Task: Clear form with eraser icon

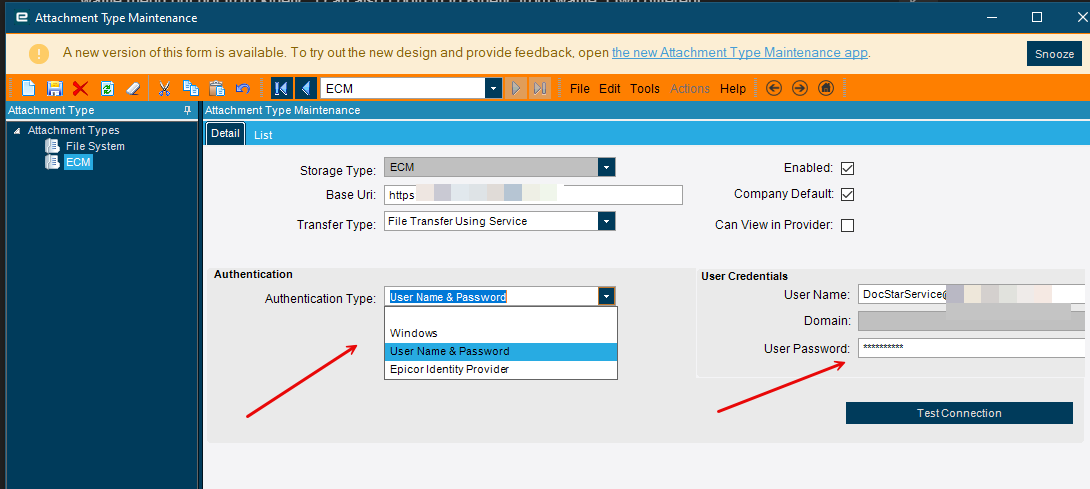Action: point(133,88)
